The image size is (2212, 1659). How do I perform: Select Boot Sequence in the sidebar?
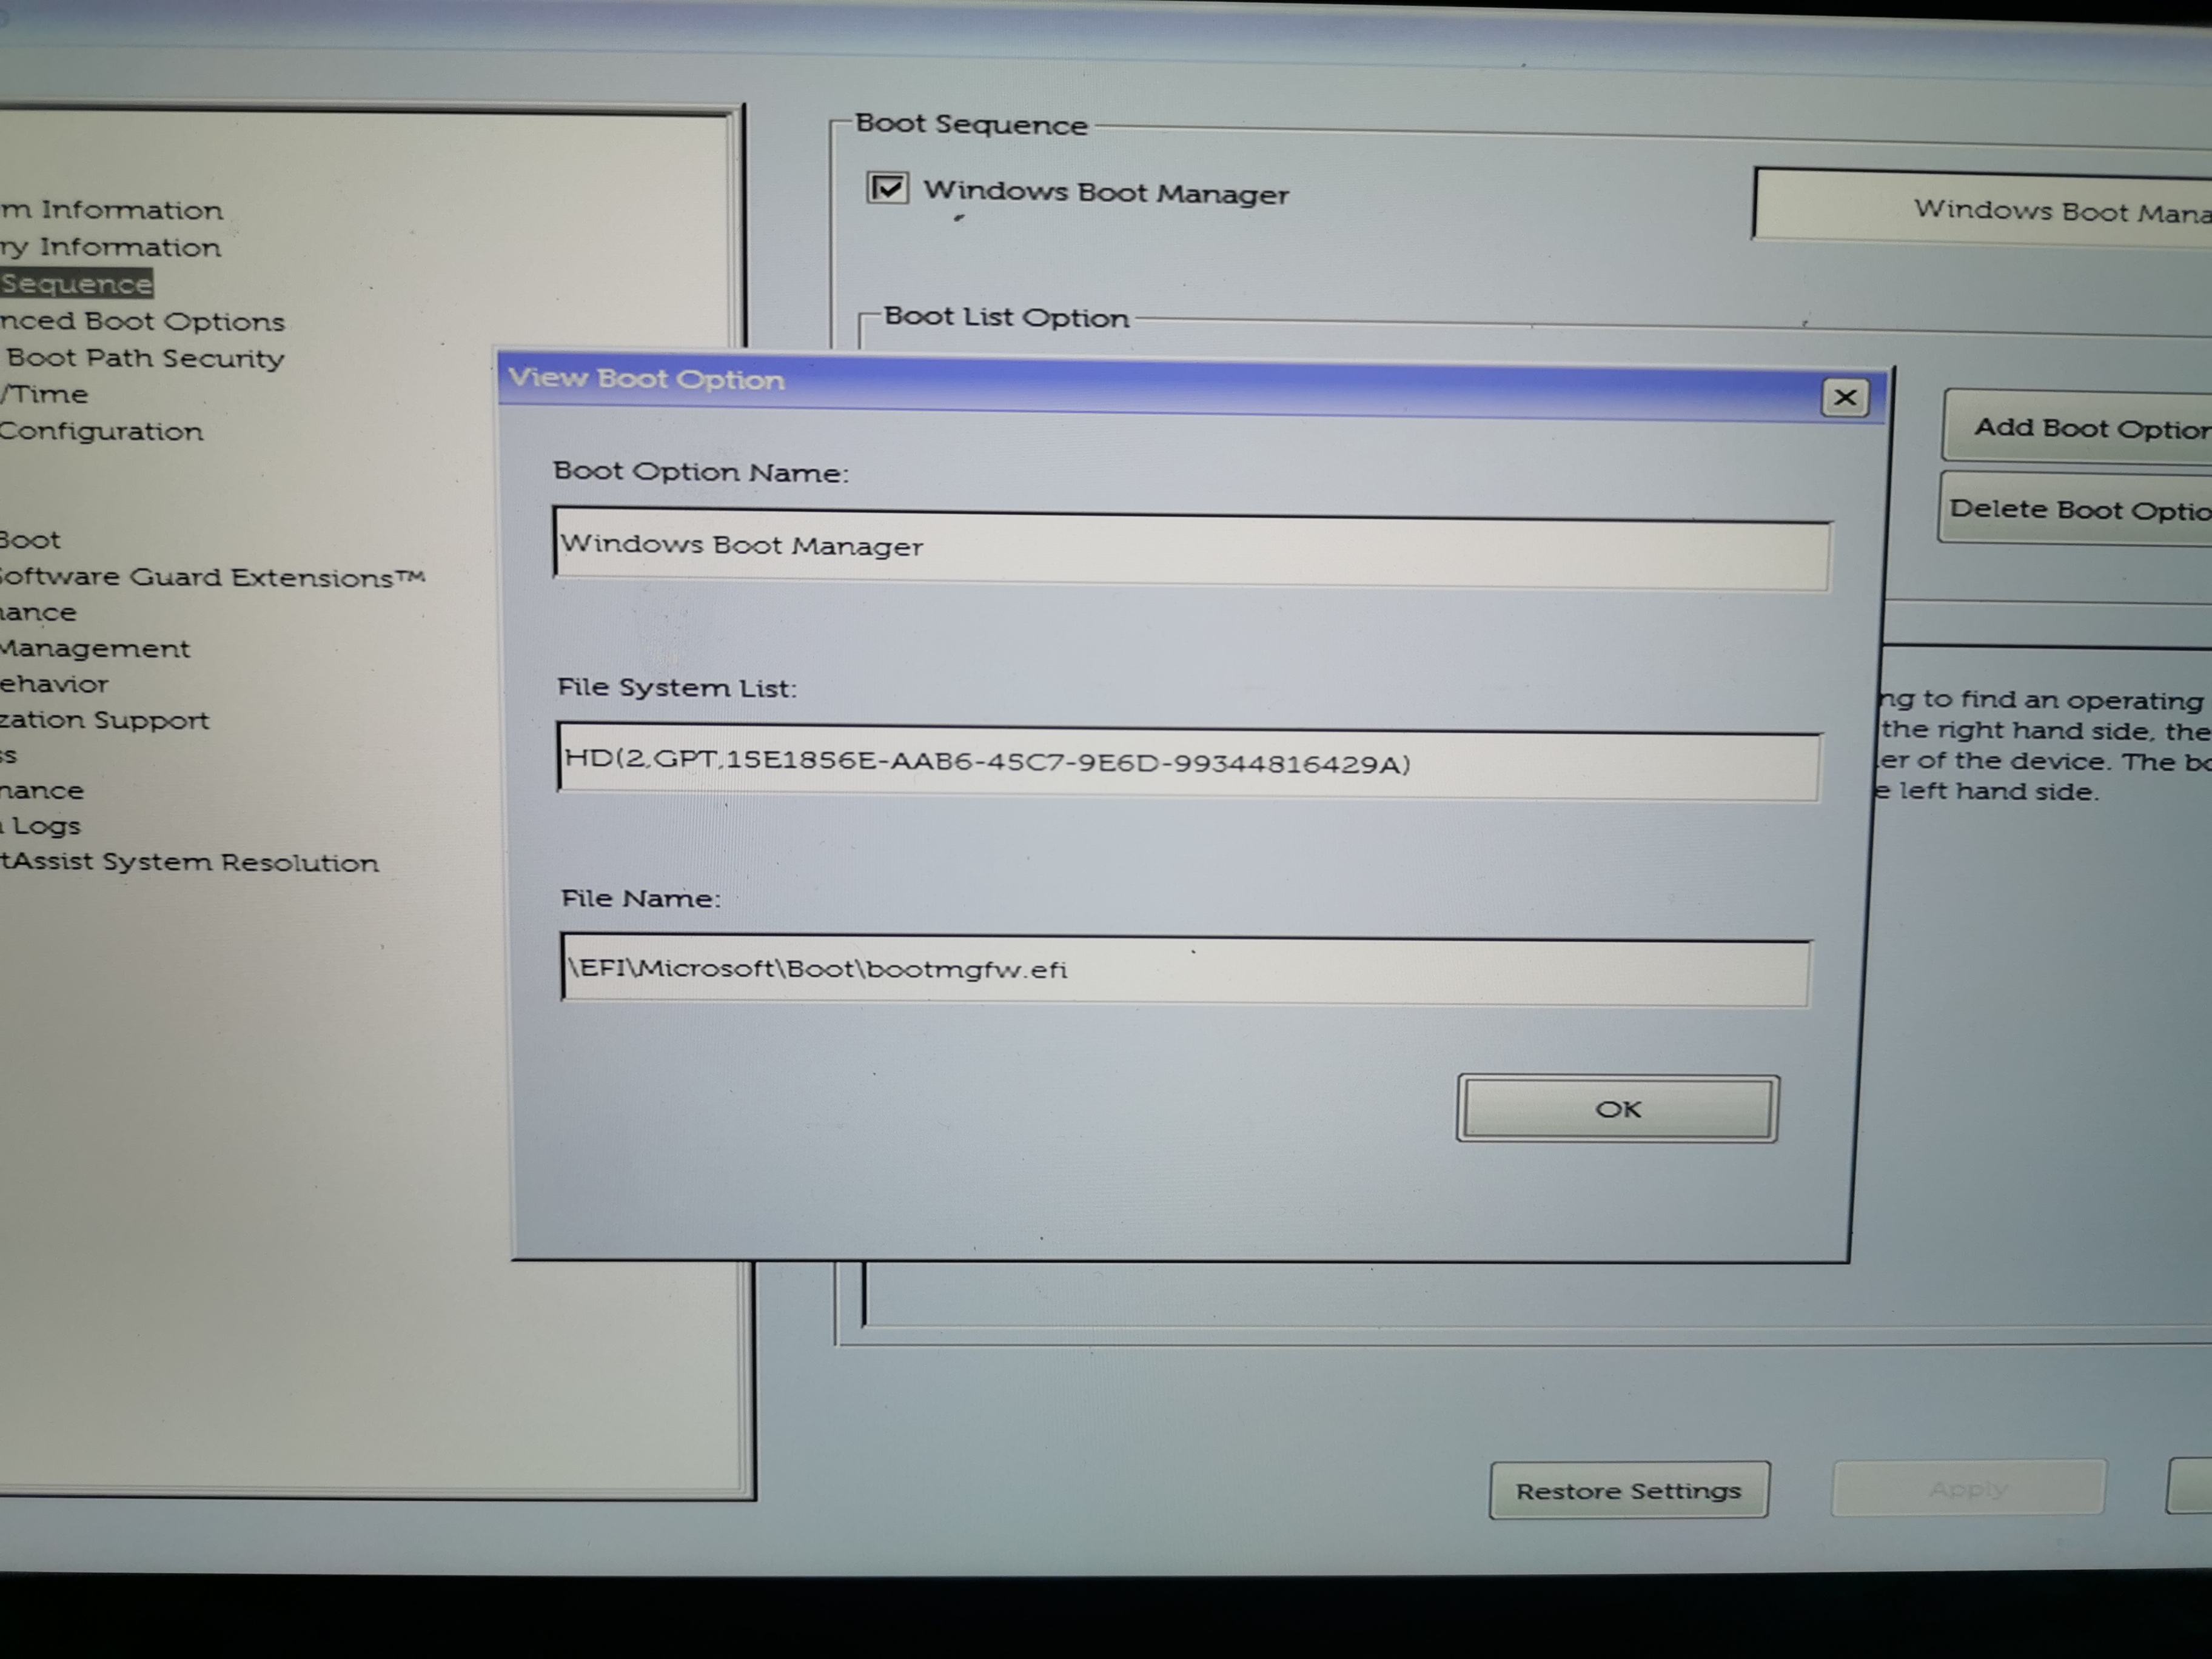(76, 284)
